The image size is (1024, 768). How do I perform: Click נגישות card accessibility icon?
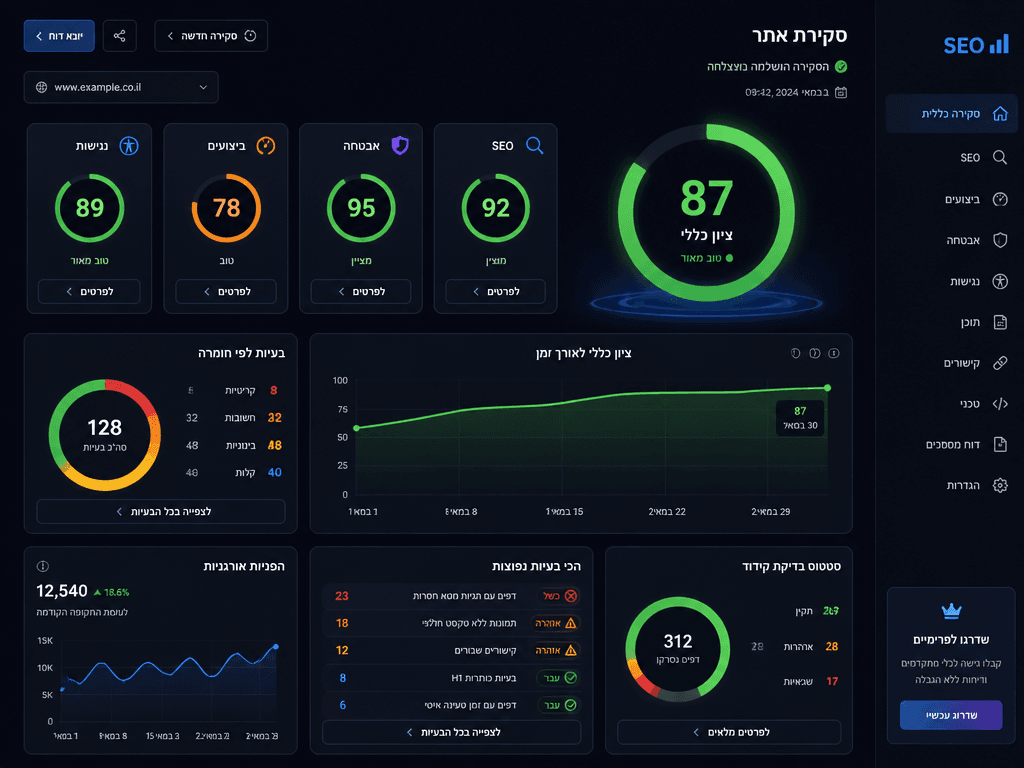click(x=129, y=145)
